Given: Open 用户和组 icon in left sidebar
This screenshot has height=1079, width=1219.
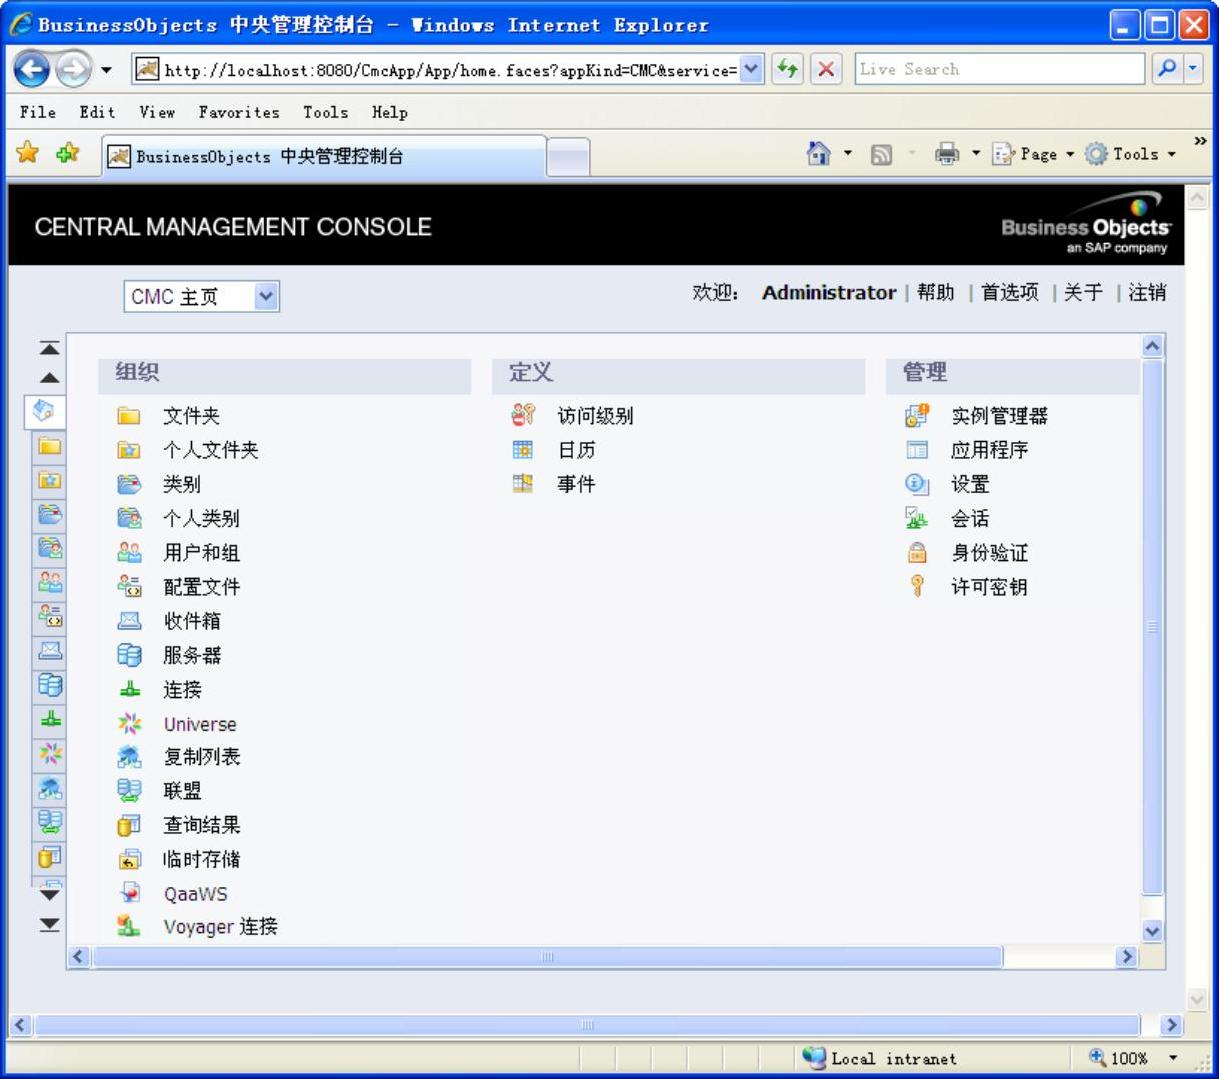Looking at the screenshot, I should click(x=50, y=582).
